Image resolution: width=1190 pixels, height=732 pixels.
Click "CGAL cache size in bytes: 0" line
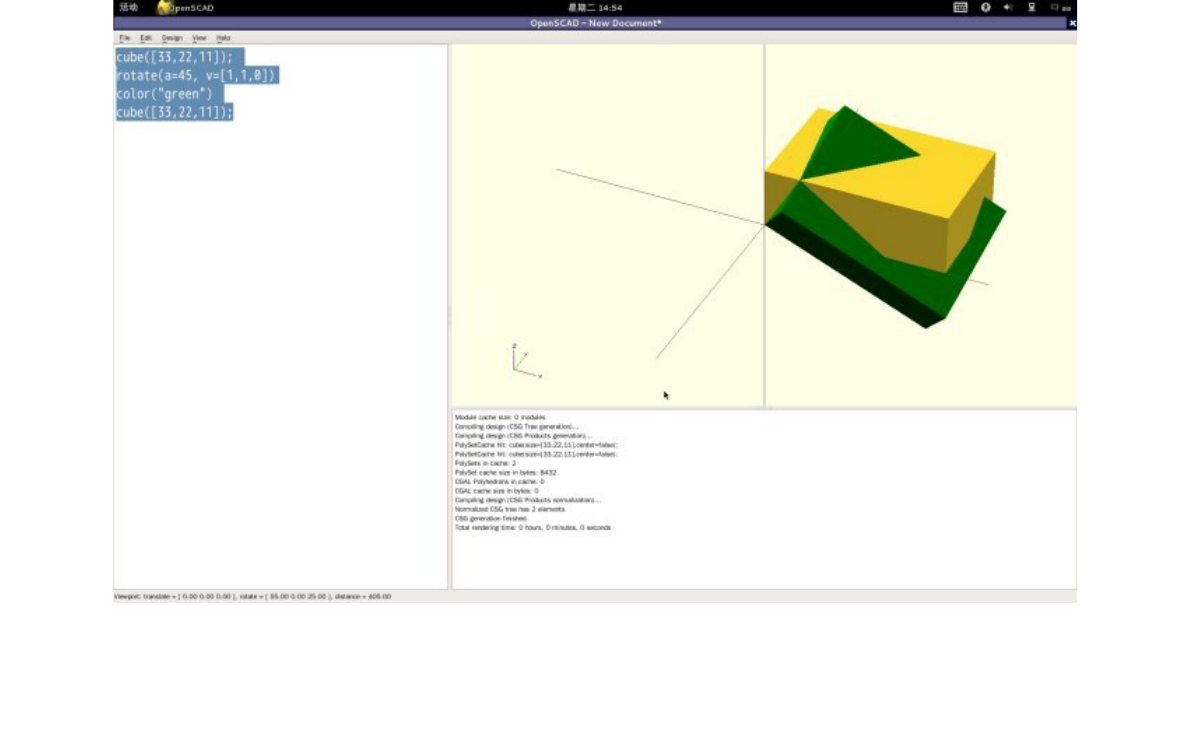(x=496, y=491)
